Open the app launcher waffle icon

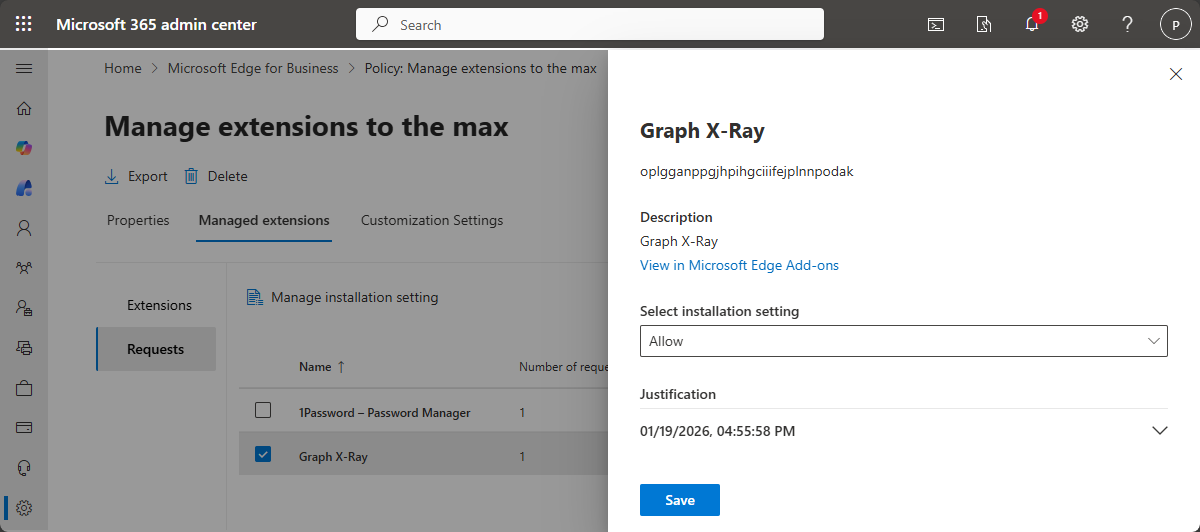(x=24, y=24)
